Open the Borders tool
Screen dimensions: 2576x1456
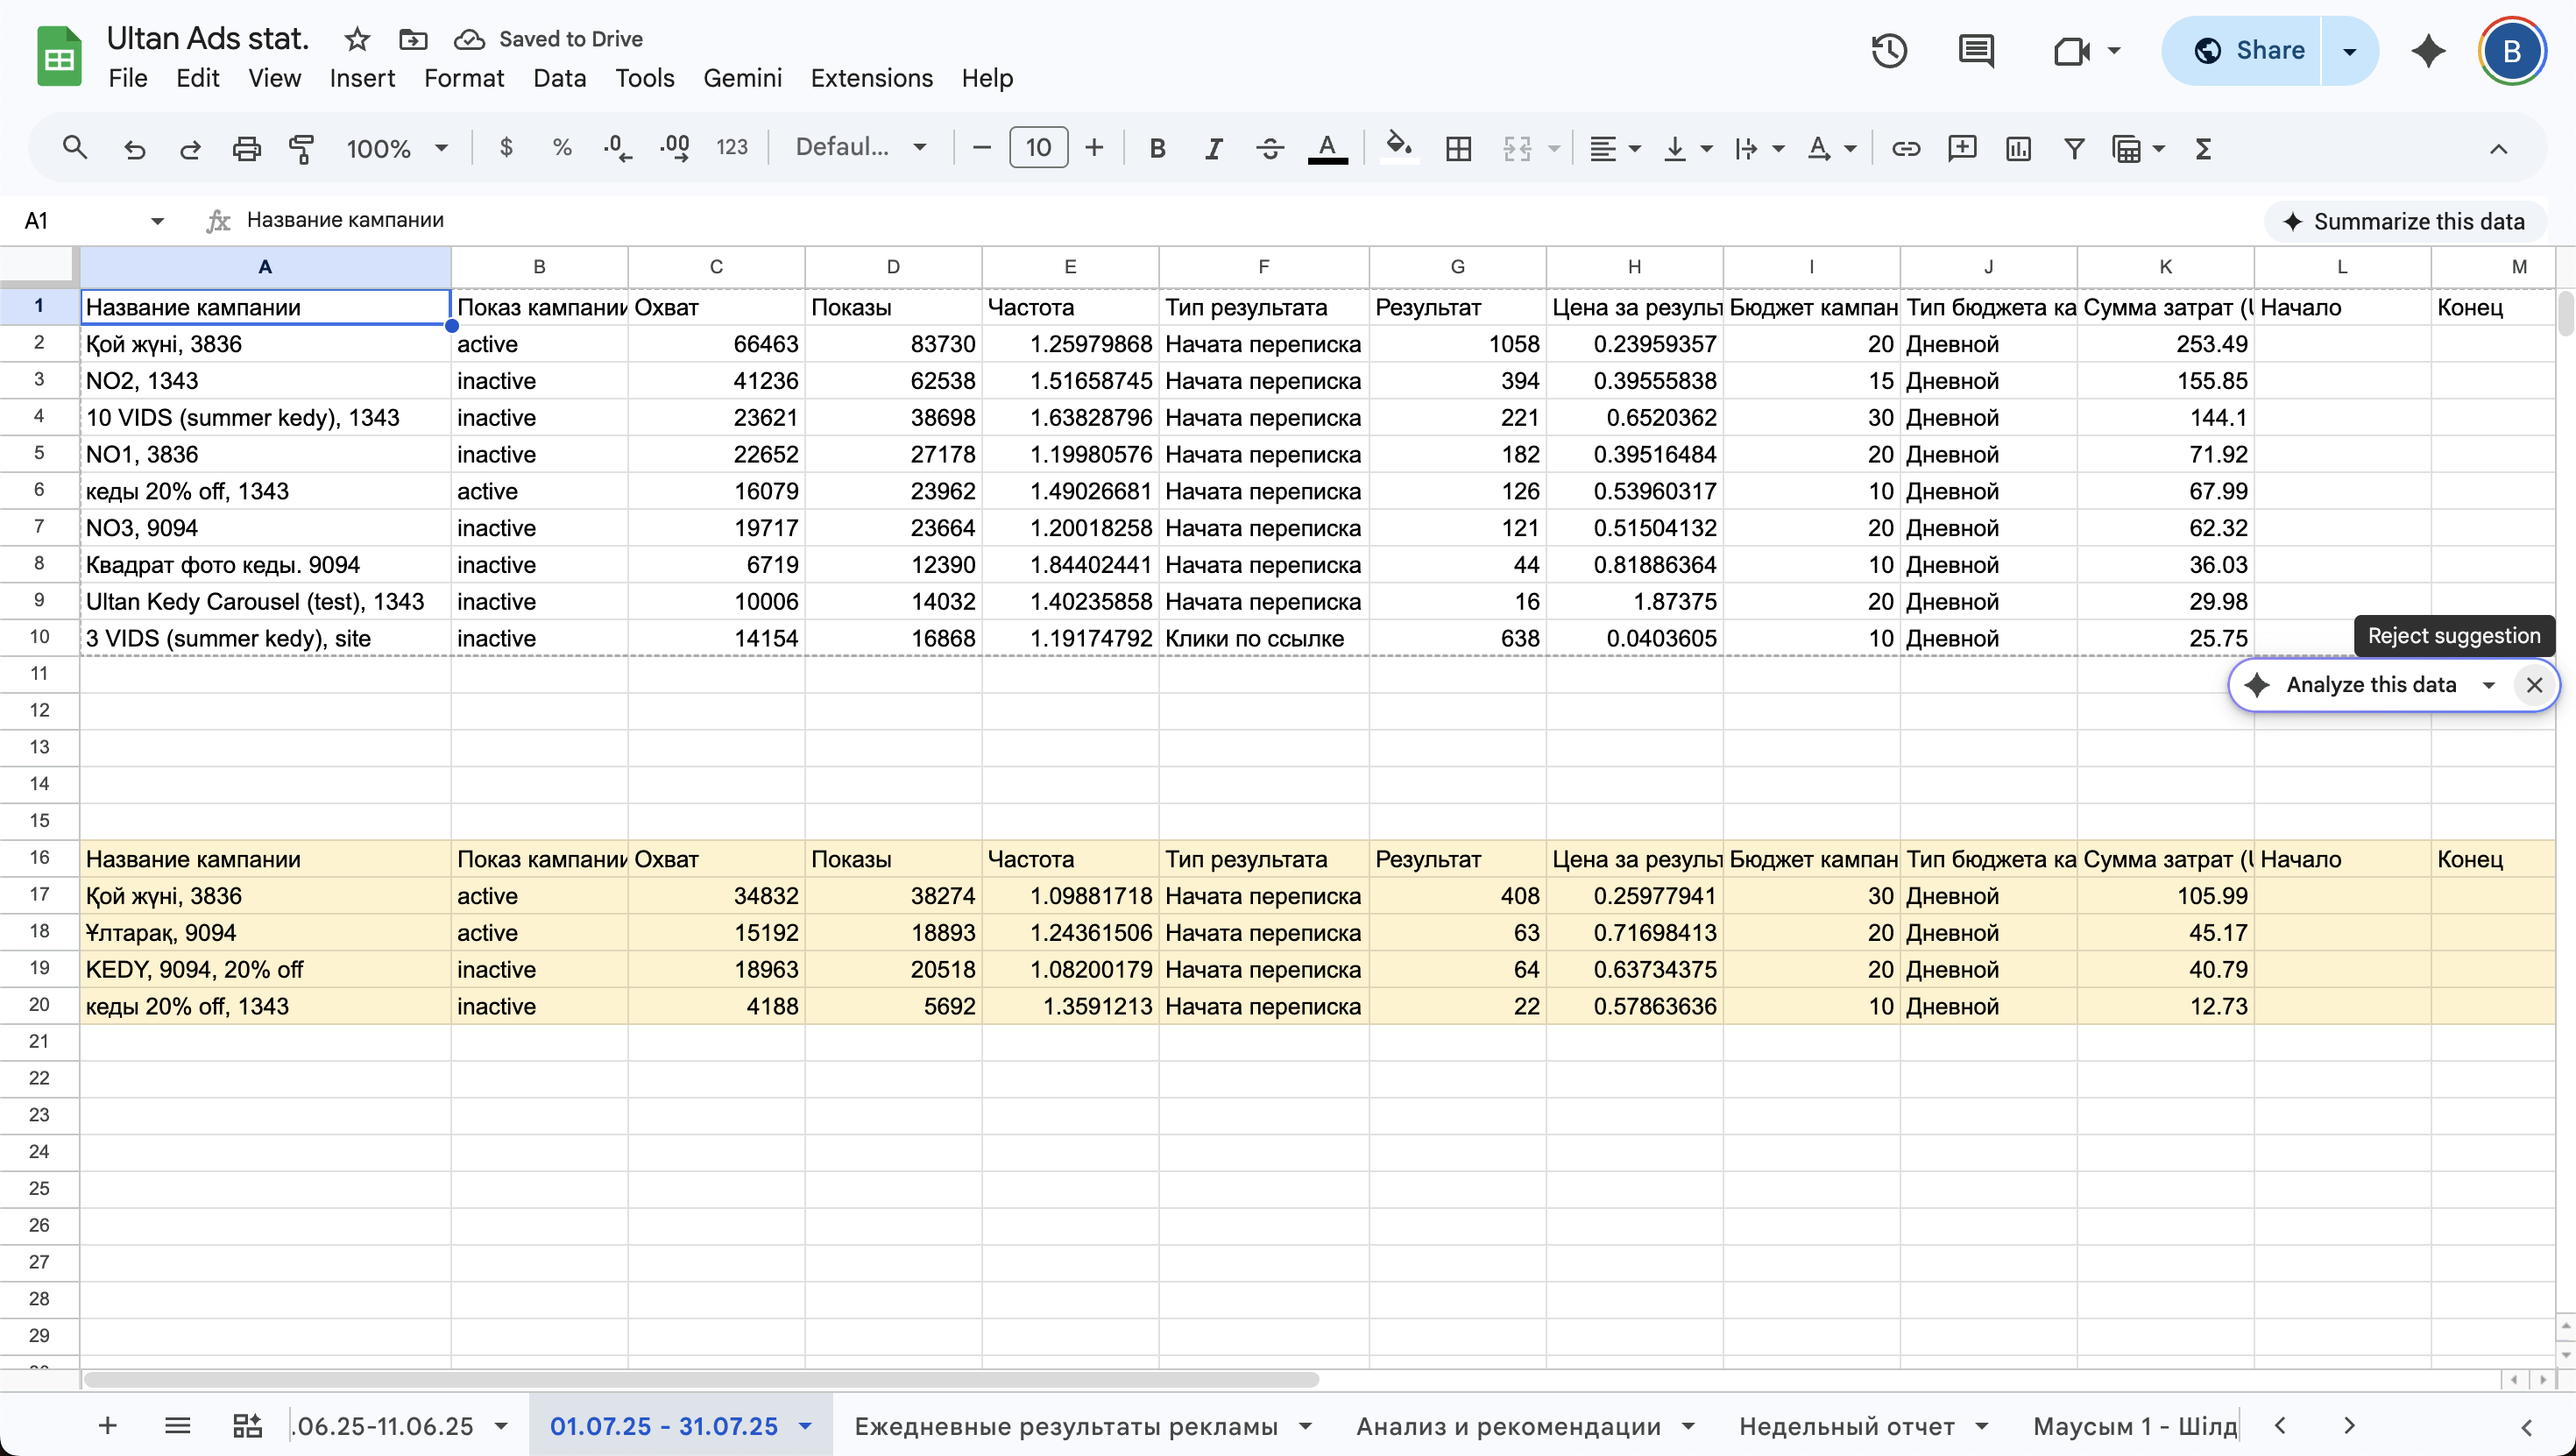click(1459, 148)
